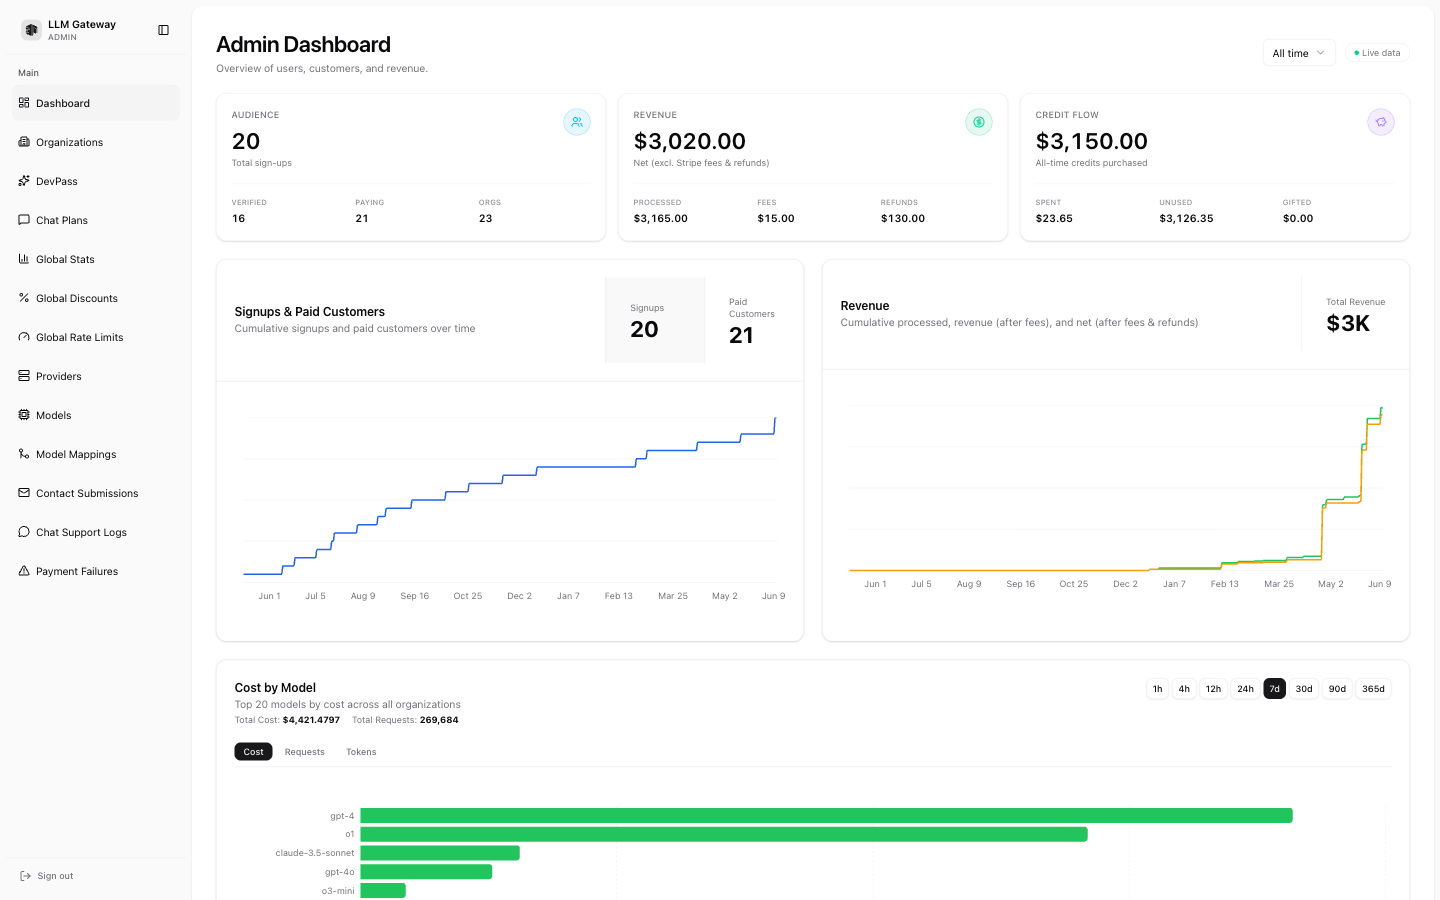Click the Sign out arrow icon

[x=25, y=876]
